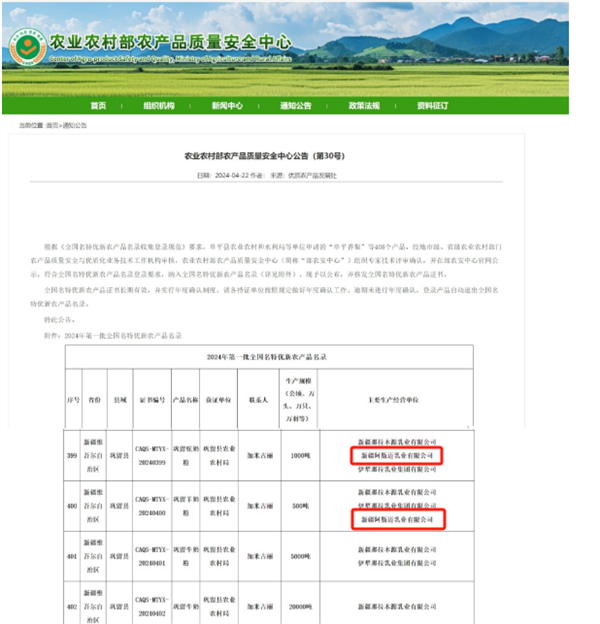600x624 pixels.
Task: Click the round green CAQS logo emblem
Action: [28, 47]
